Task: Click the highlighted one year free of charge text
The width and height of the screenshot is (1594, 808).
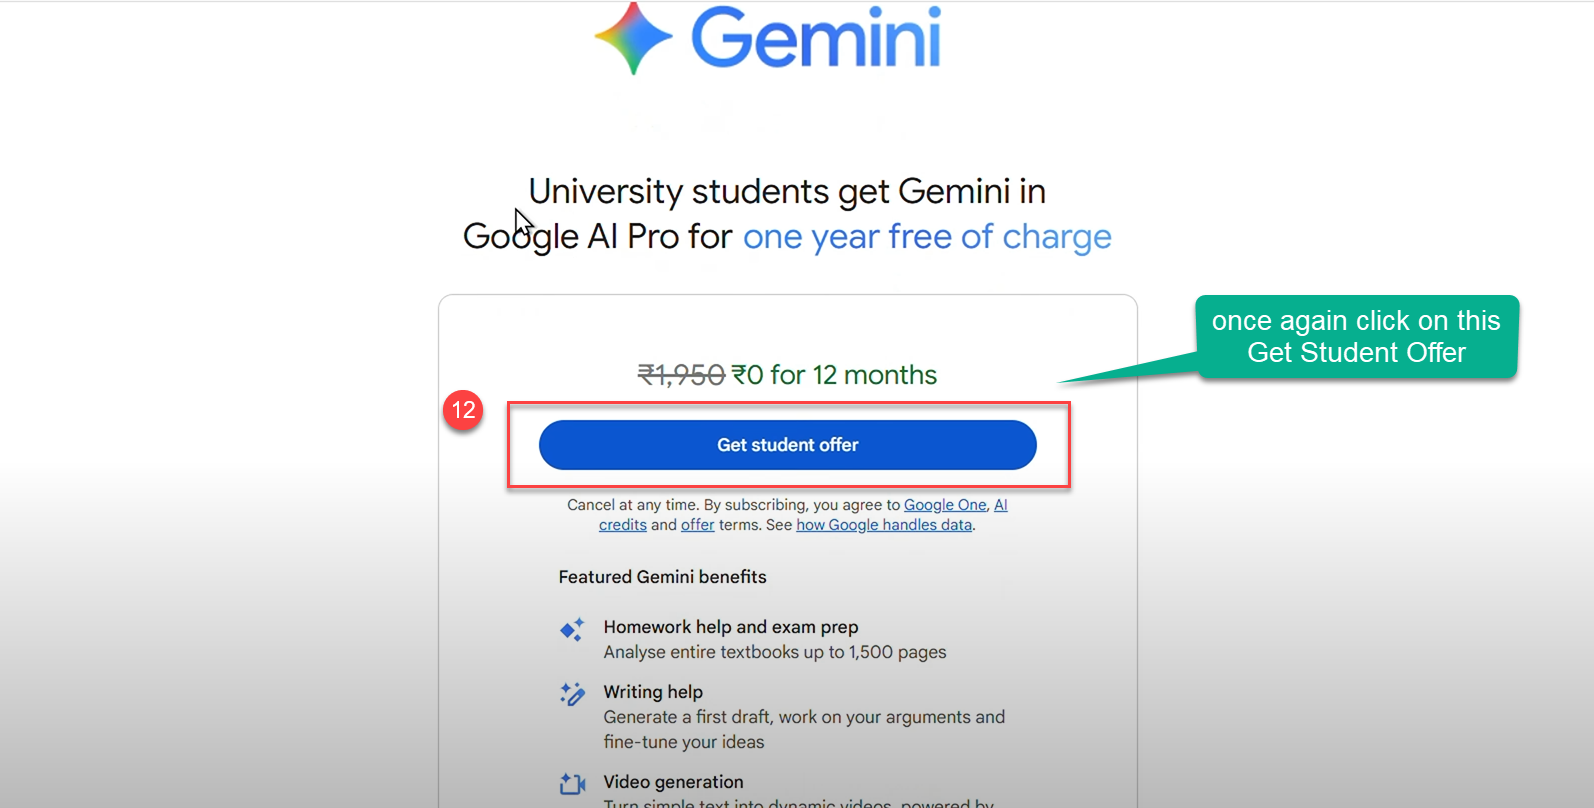Action: pos(926,237)
